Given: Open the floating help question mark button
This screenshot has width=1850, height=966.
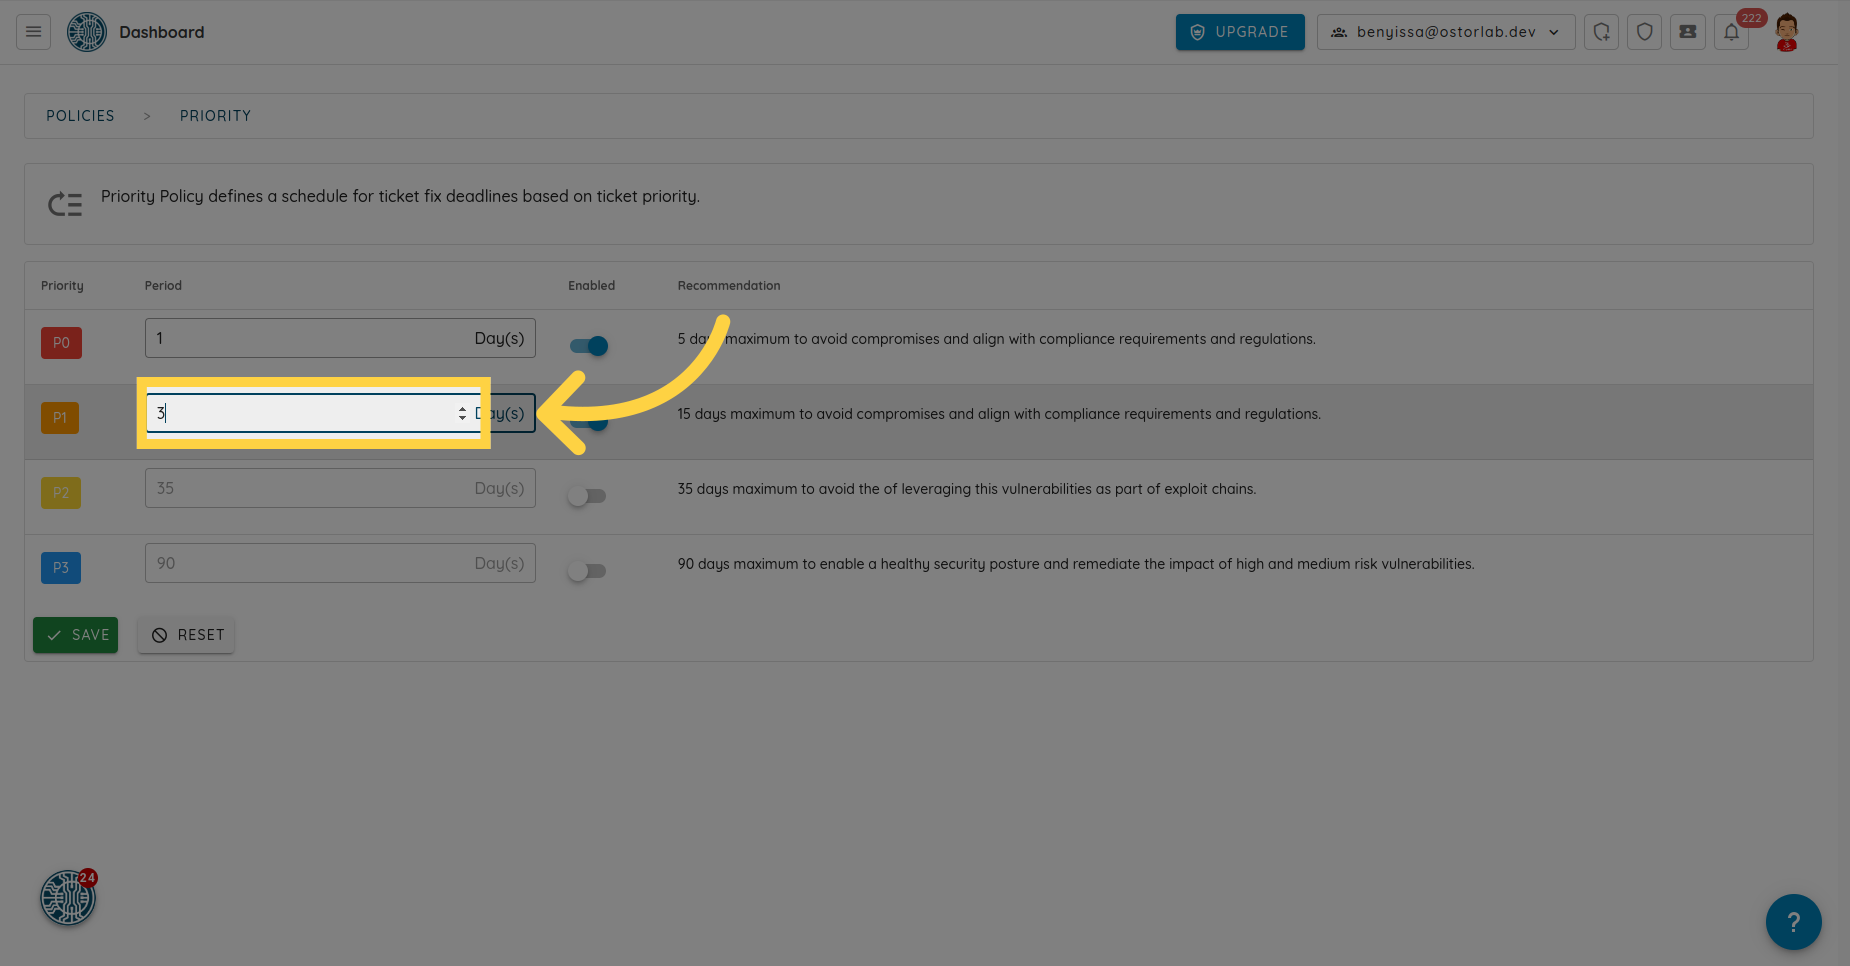Looking at the screenshot, I should (x=1793, y=921).
